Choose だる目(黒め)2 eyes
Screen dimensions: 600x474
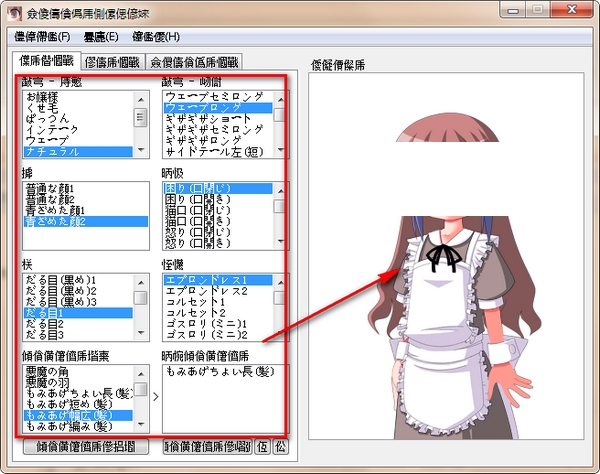click(x=78, y=291)
